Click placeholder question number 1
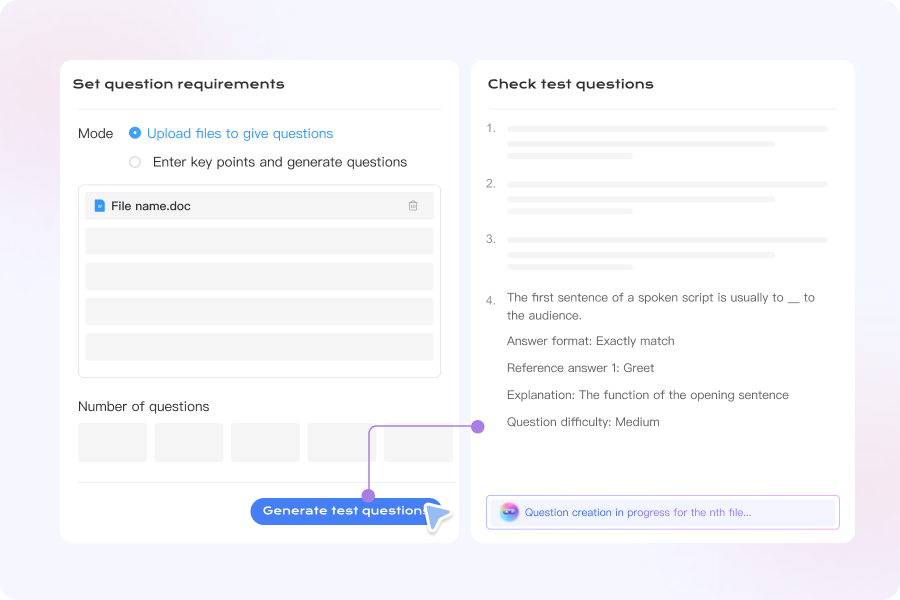 [x=491, y=128]
